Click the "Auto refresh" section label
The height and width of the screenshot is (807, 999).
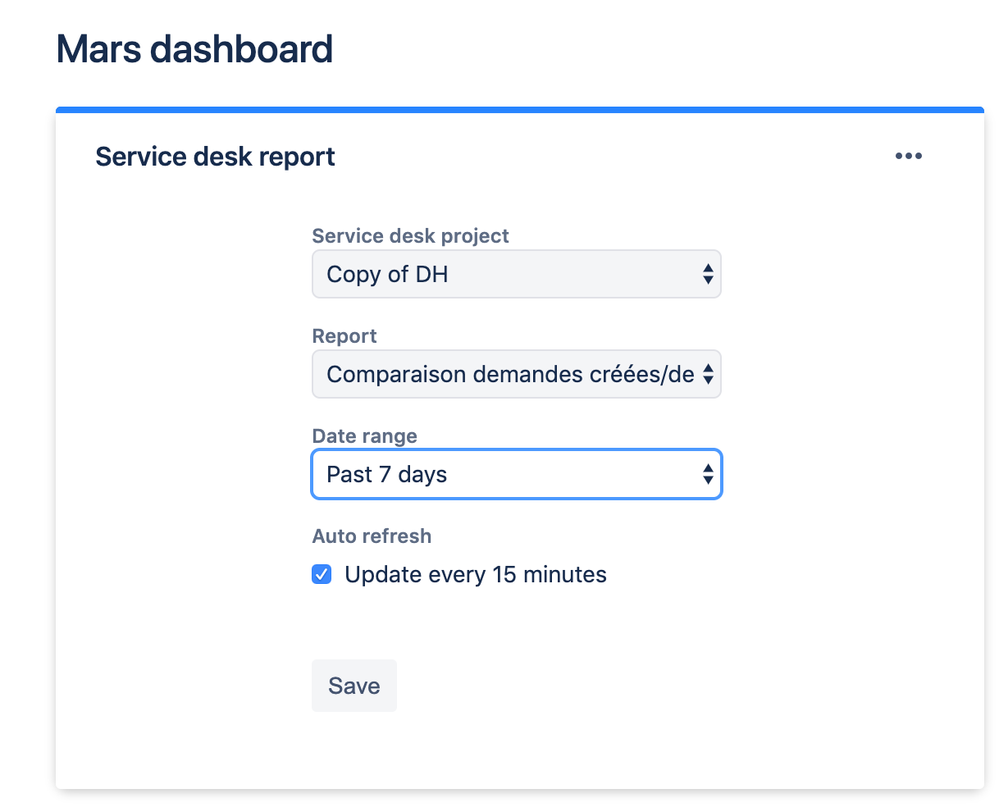pos(371,536)
